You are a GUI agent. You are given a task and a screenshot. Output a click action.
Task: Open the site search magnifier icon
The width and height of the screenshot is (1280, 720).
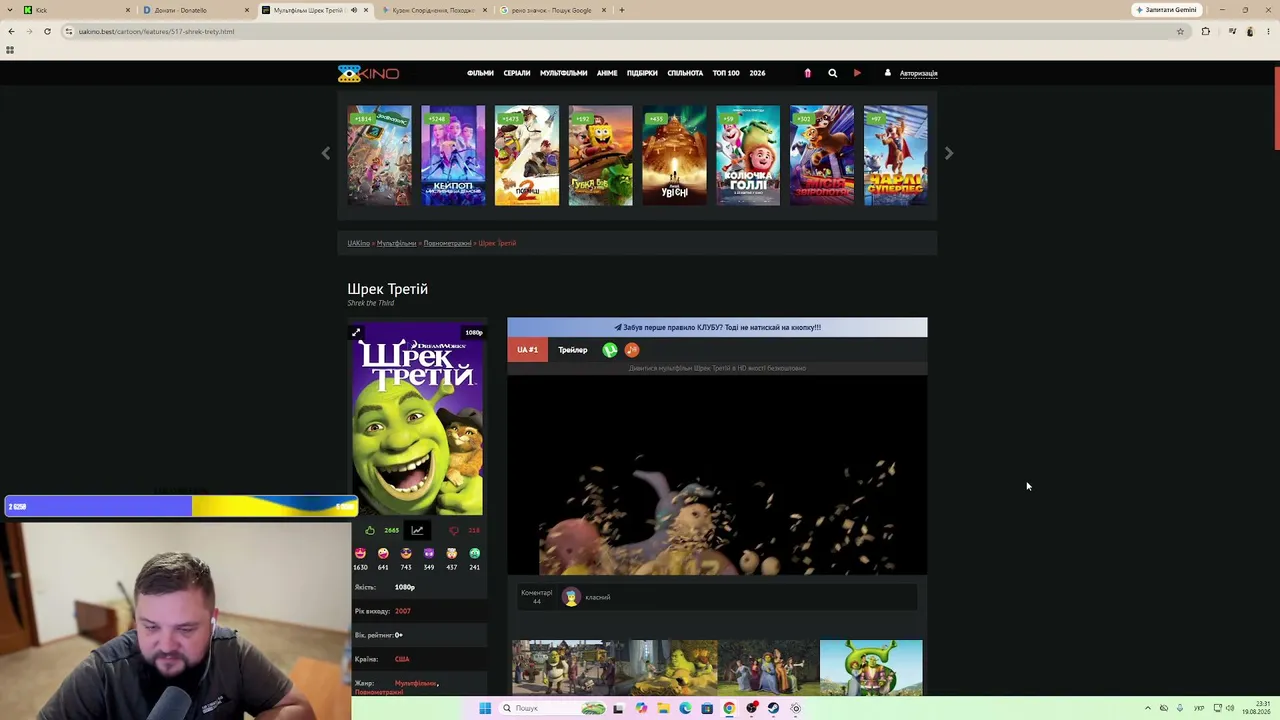pyautogui.click(x=832, y=73)
